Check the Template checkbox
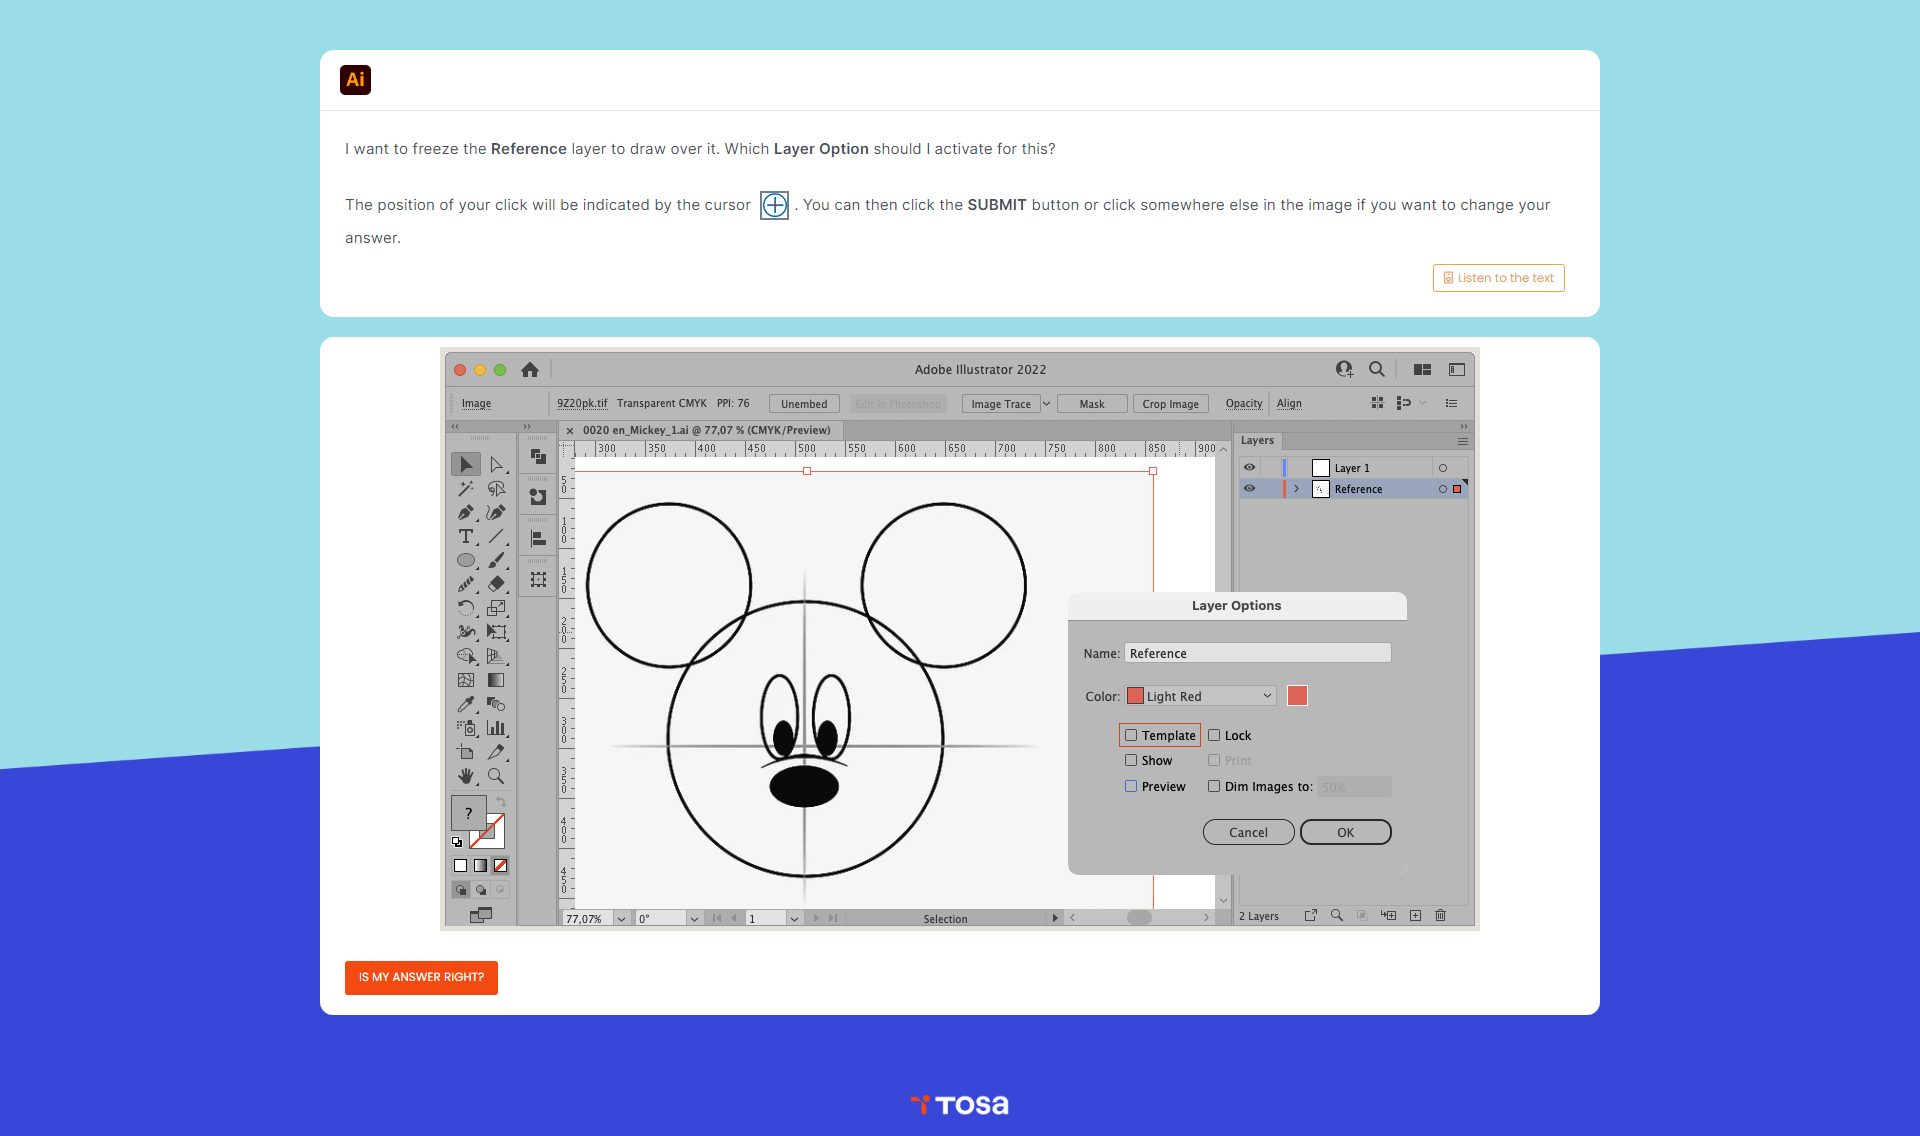1920x1136 pixels. pos(1131,735)
